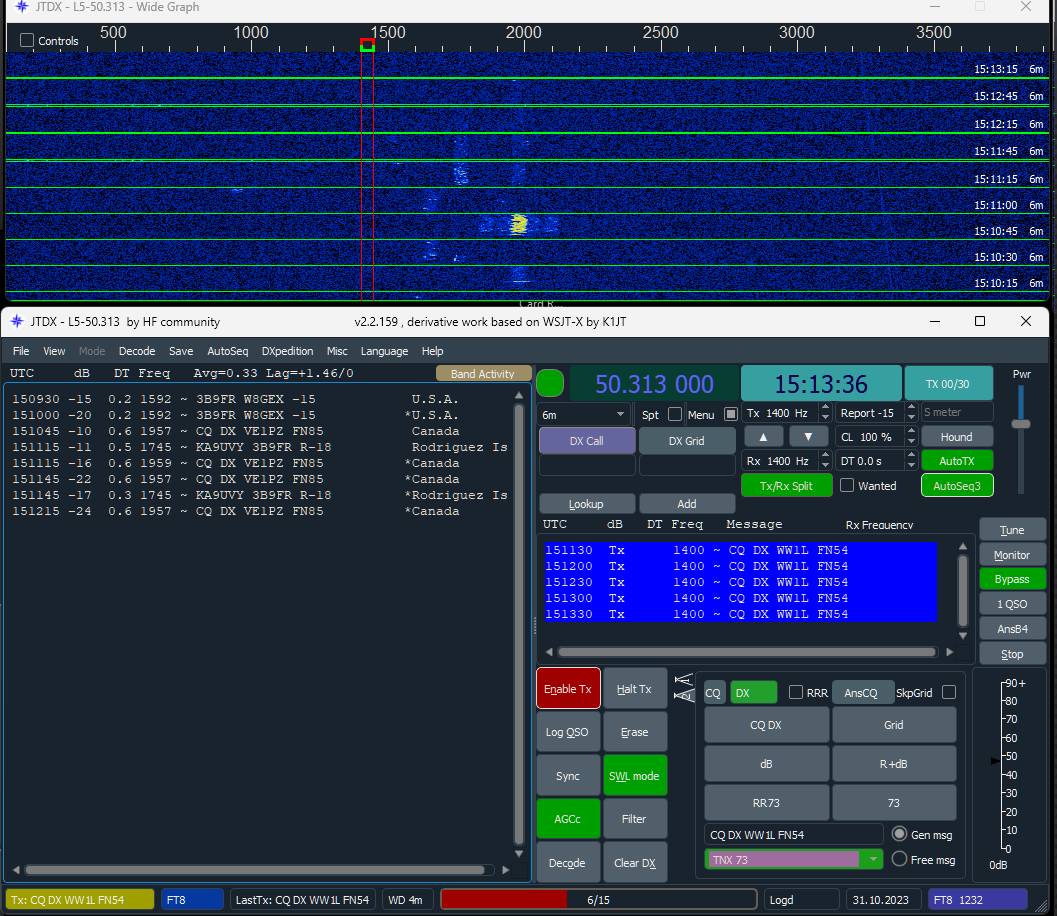Image resolution: width=1057 pixels, height=916 pixels.
Task: Click the AutoSeq3 button
Action: point(957,485)
